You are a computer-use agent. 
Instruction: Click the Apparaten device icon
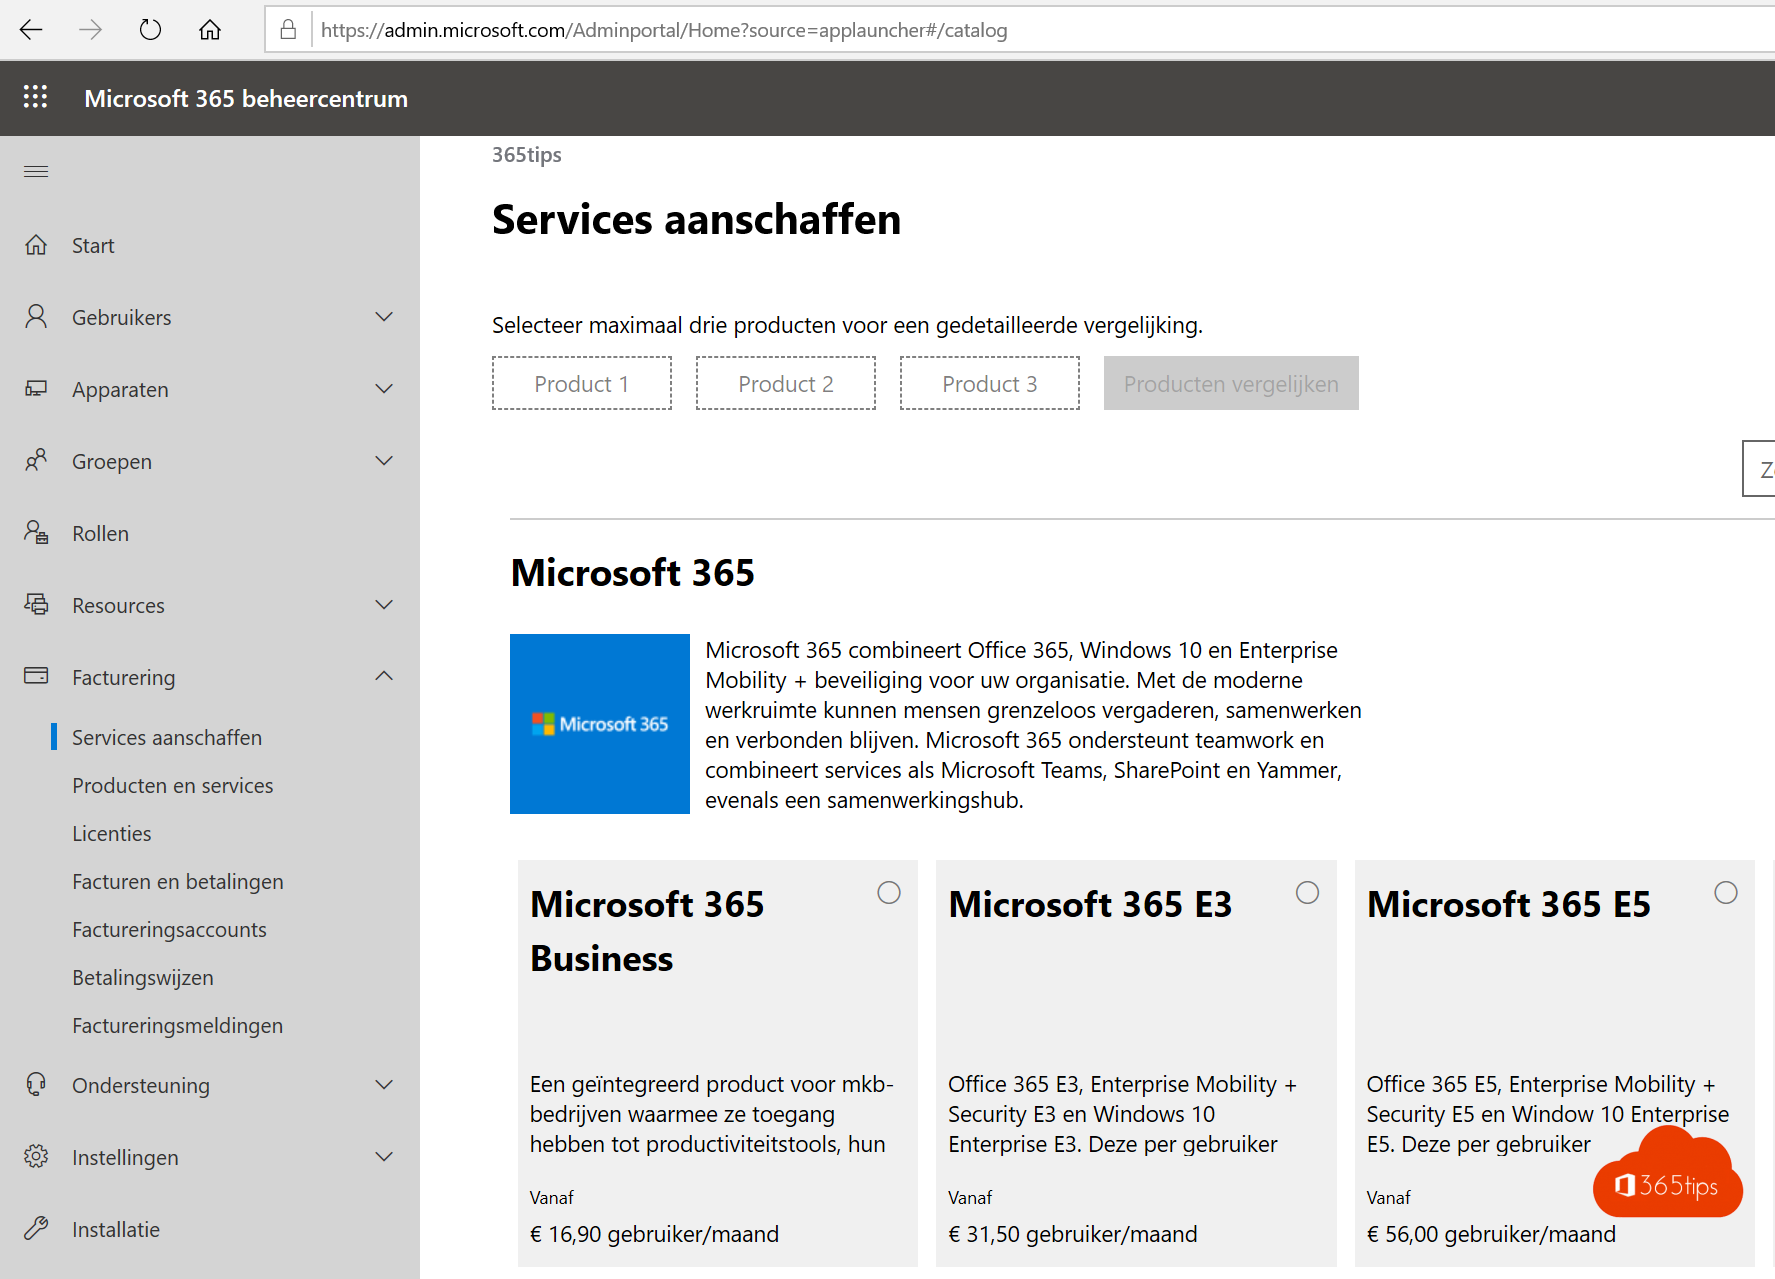[36, 389]
